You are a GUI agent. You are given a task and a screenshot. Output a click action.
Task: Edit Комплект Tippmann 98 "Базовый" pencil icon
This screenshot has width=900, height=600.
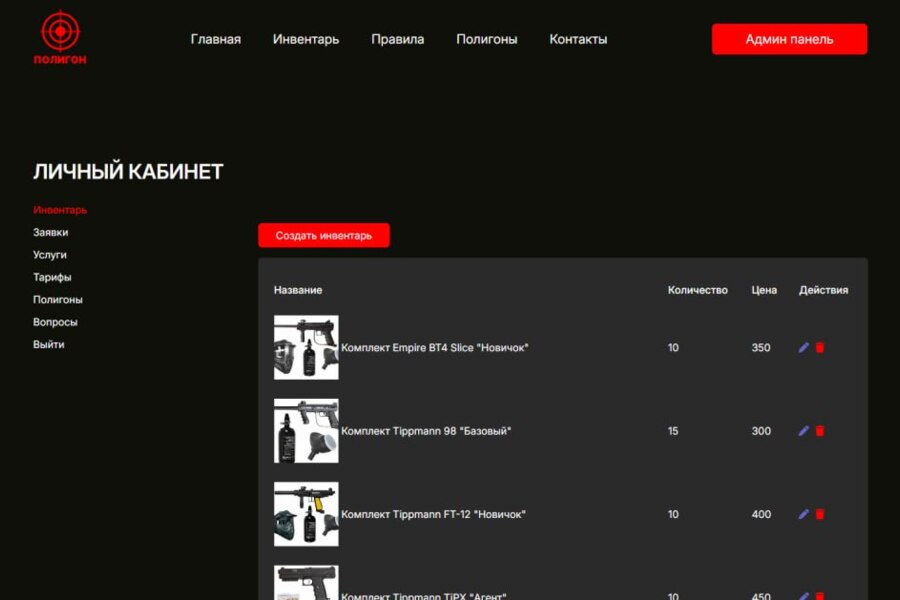pos(804,431)
